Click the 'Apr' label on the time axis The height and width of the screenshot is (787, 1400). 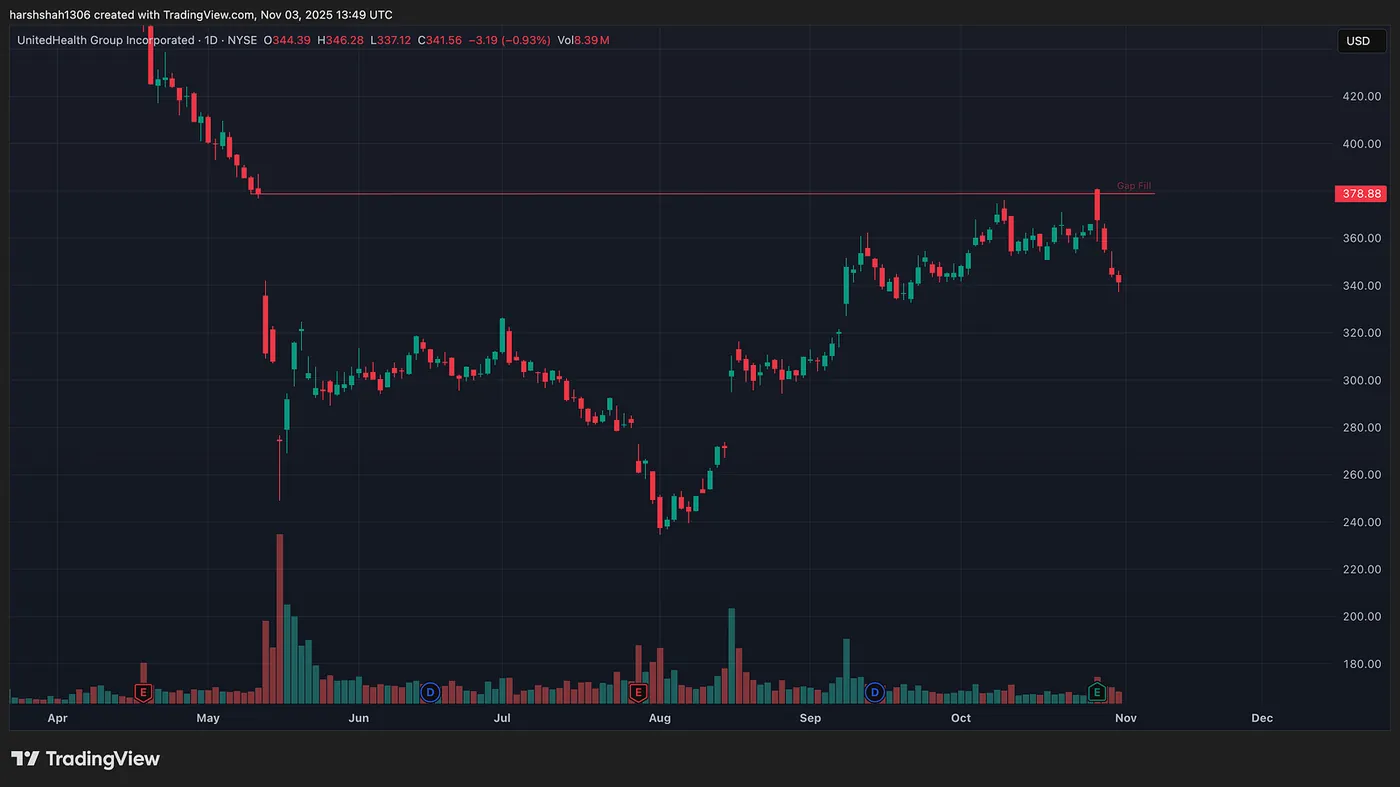click(58, 718)
